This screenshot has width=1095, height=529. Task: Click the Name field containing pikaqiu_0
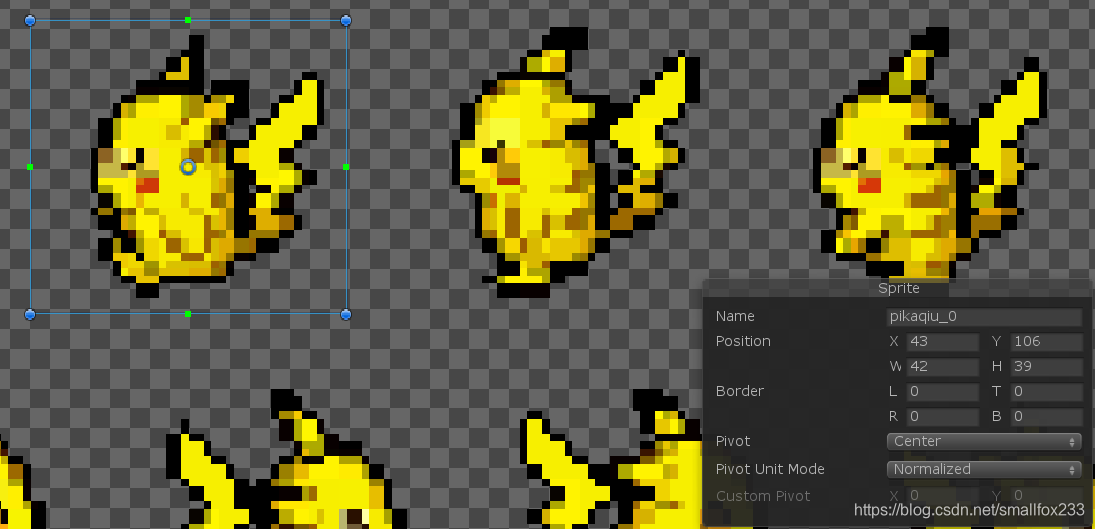985,317
